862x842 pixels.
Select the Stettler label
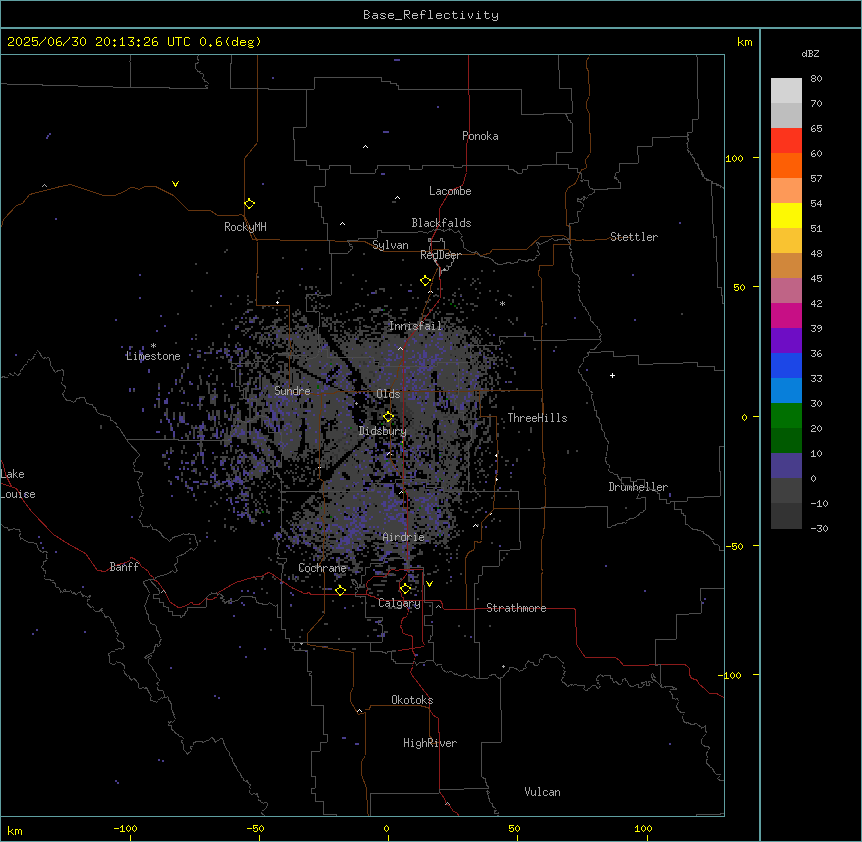(x=634, y=237)
